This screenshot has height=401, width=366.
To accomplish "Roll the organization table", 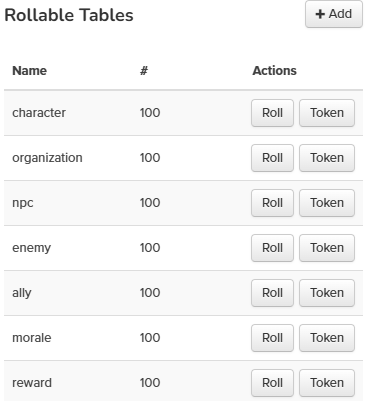I will tap(272, 158).
